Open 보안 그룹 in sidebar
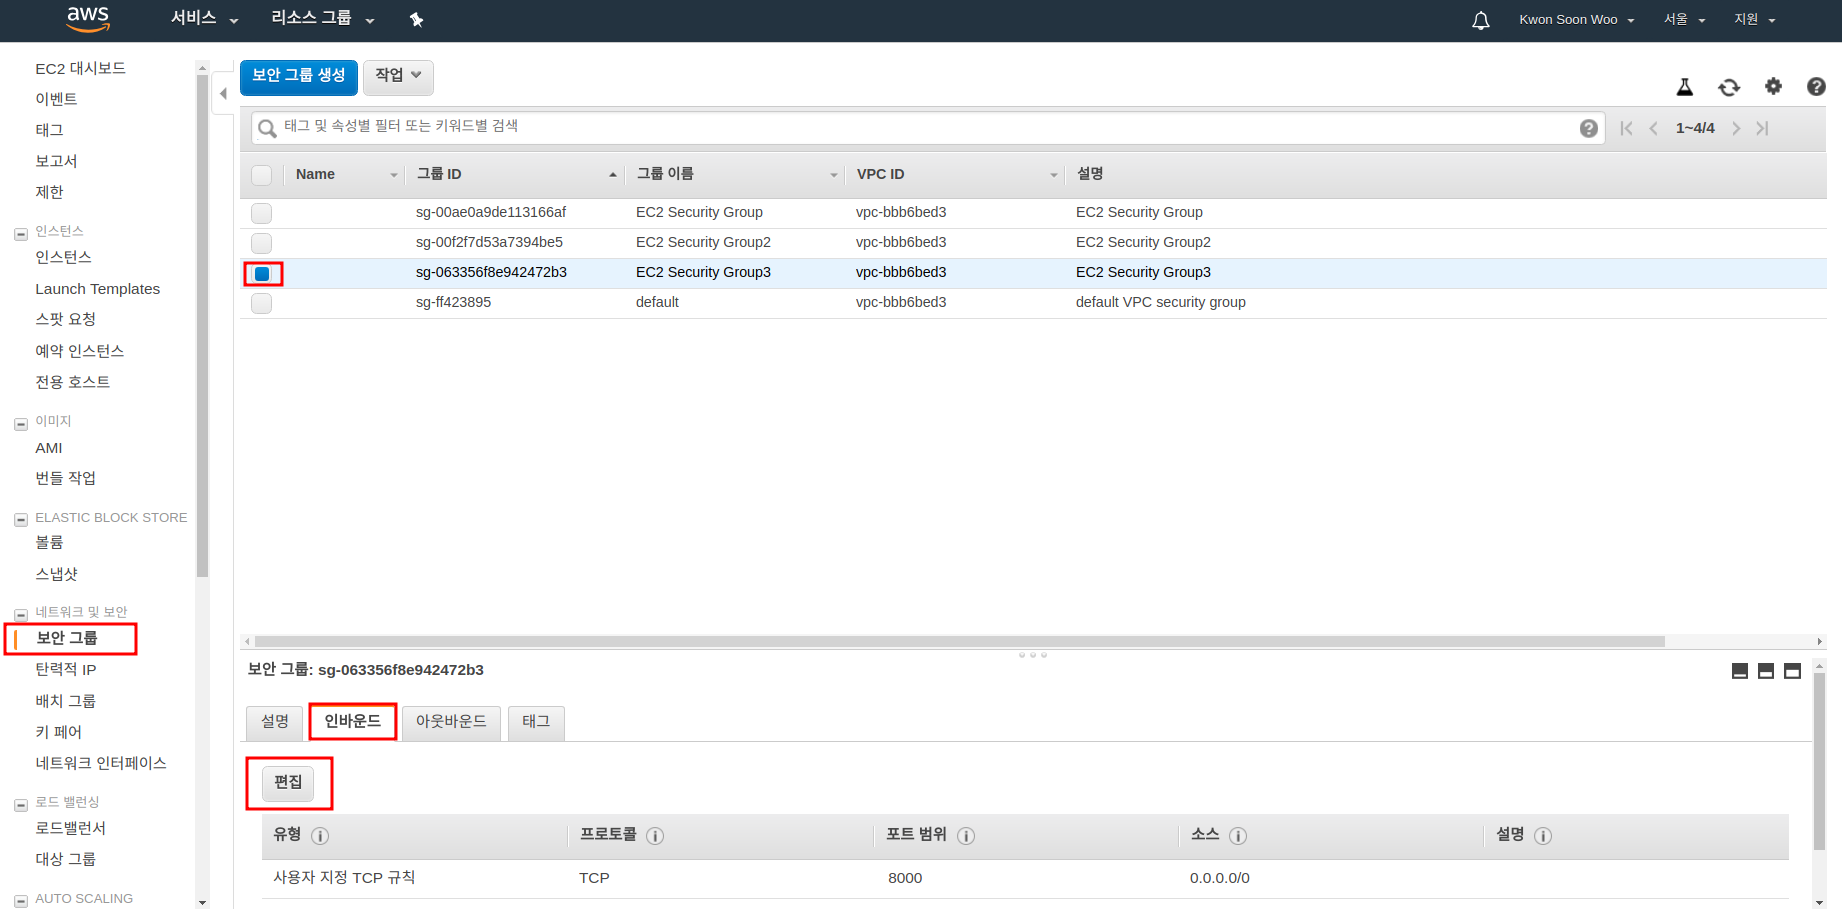The width and height of the screenshot is (1842, 909). pyautogui.click(x=67, y=638)
